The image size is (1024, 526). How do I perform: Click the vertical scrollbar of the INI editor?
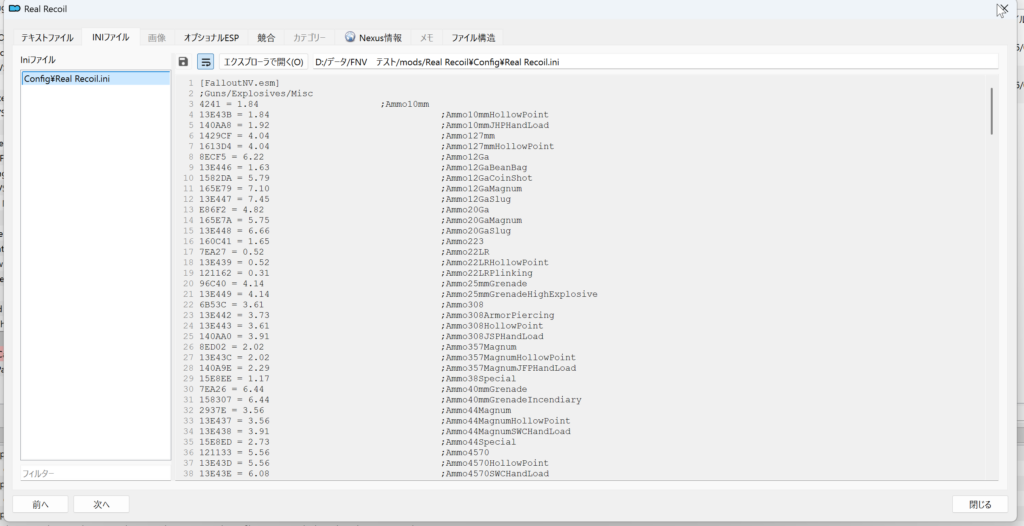[992, 110]
